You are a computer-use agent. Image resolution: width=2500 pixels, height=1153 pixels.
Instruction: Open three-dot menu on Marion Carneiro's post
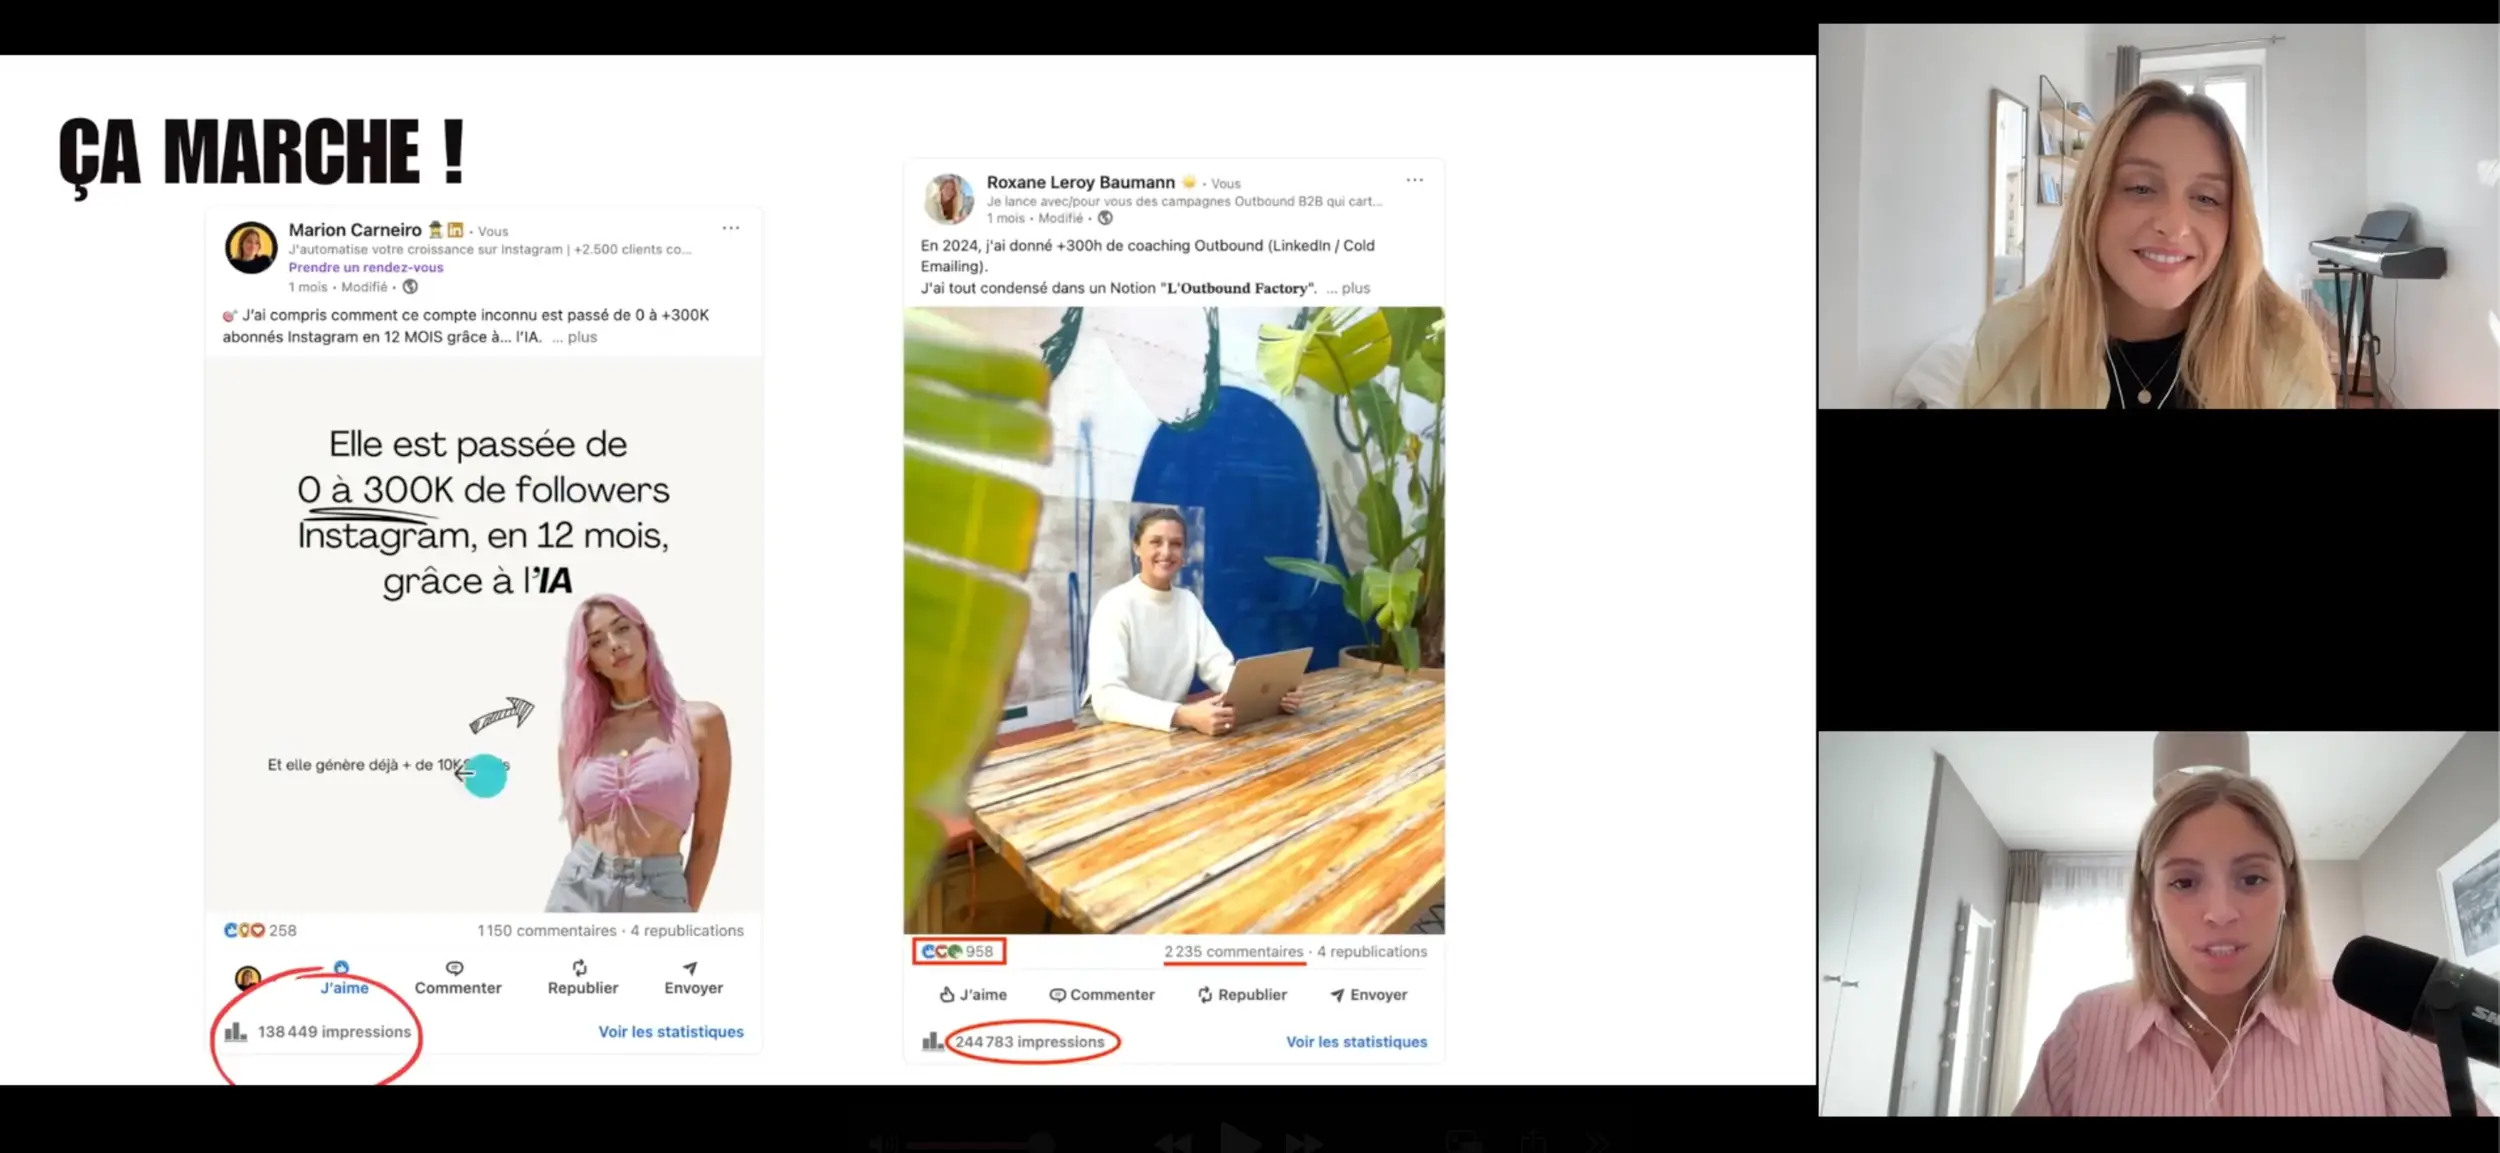731,228
